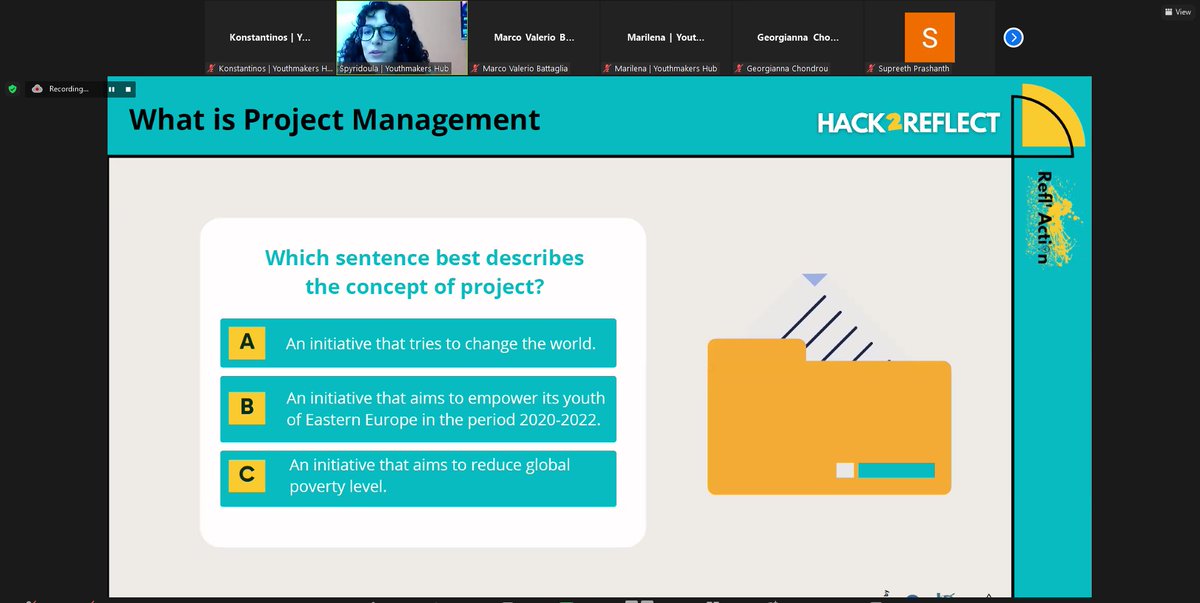Click muted mic icon beside Konstantinos name
This screenshot has width=1200, height=603.
tap(210, 69)
